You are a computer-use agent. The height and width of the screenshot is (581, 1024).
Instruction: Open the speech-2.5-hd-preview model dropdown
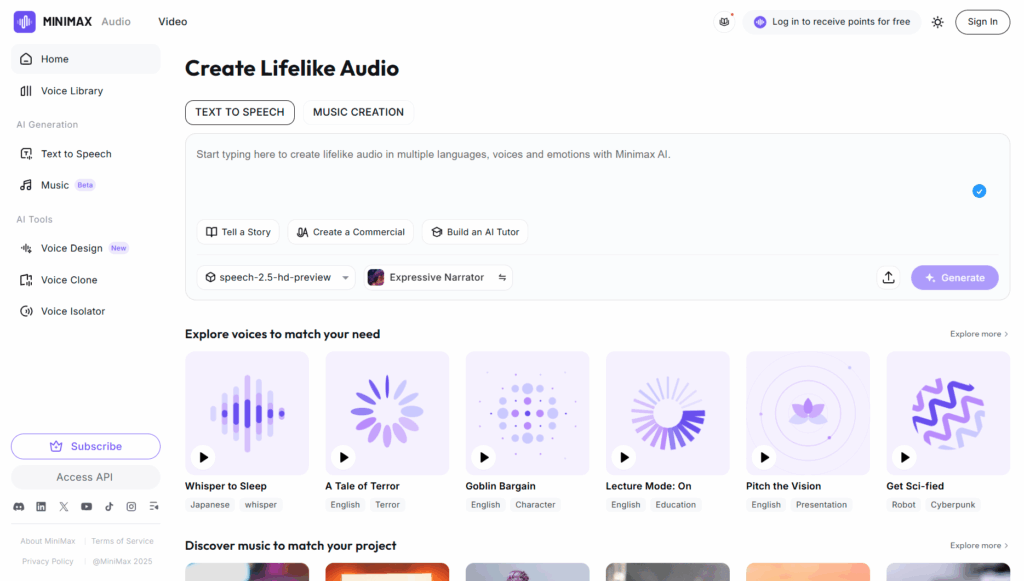click(276, 278)
